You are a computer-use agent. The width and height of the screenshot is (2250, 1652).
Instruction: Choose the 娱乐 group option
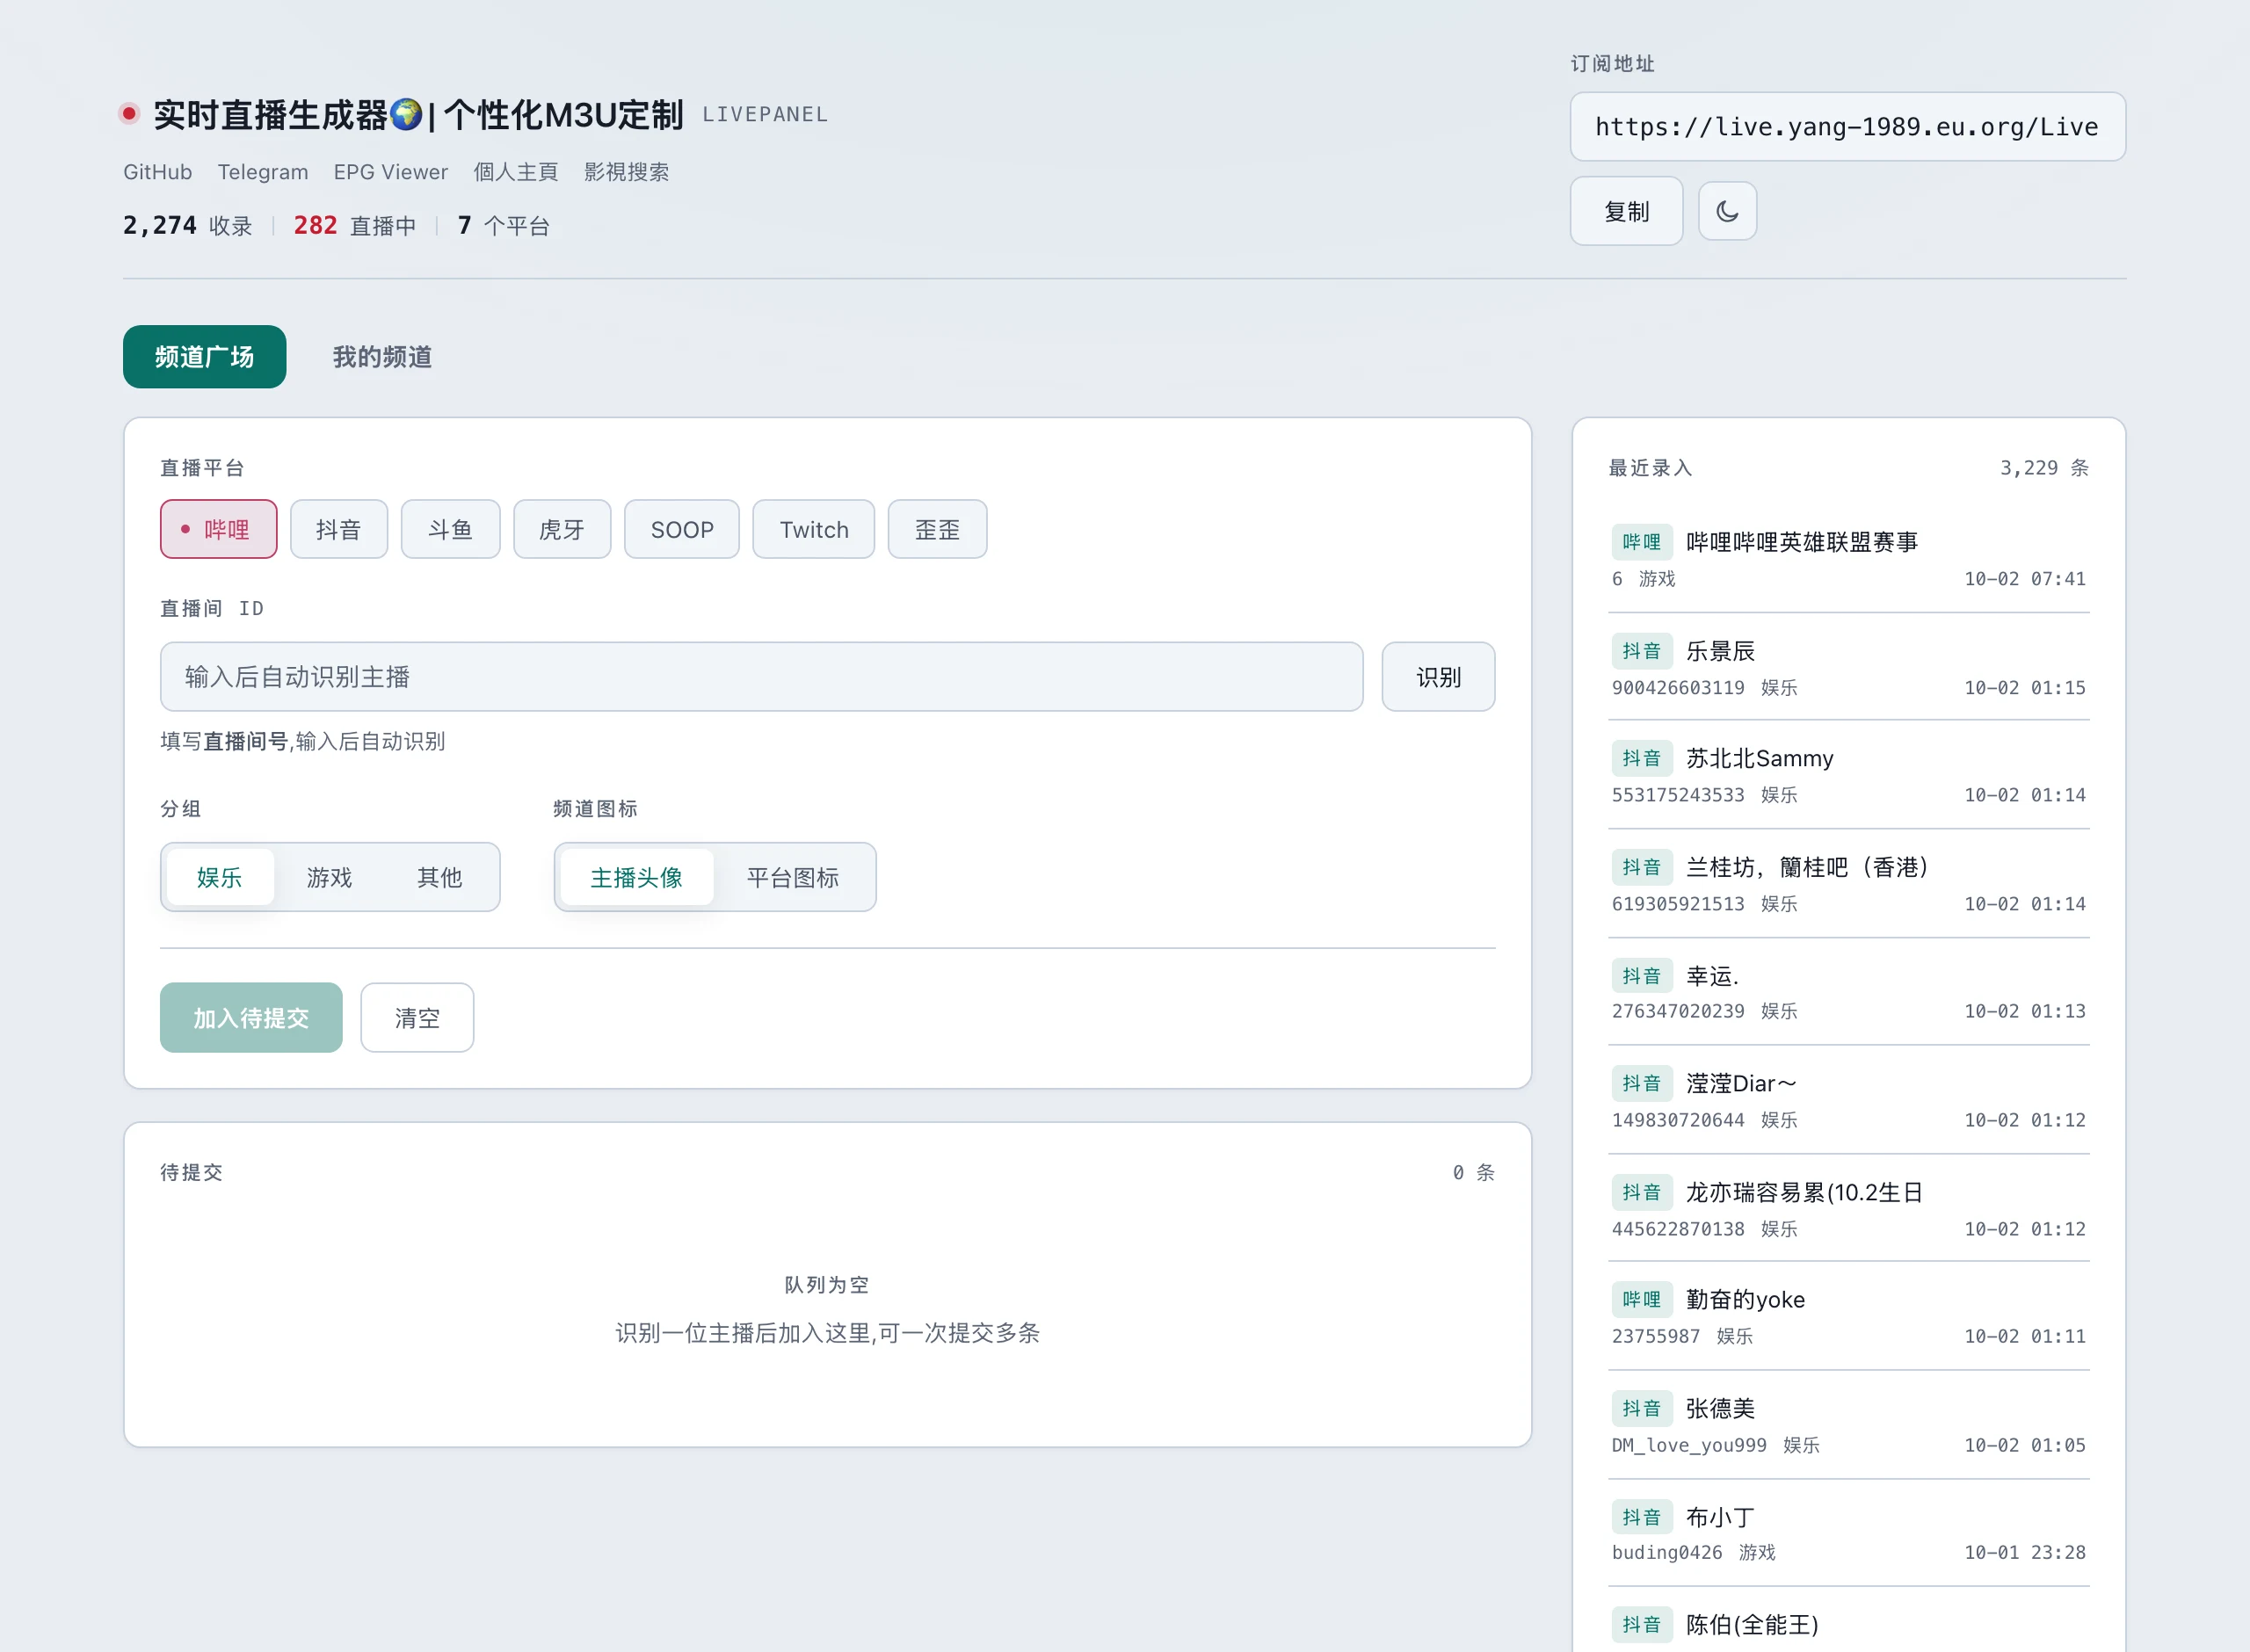pos(219,877)
